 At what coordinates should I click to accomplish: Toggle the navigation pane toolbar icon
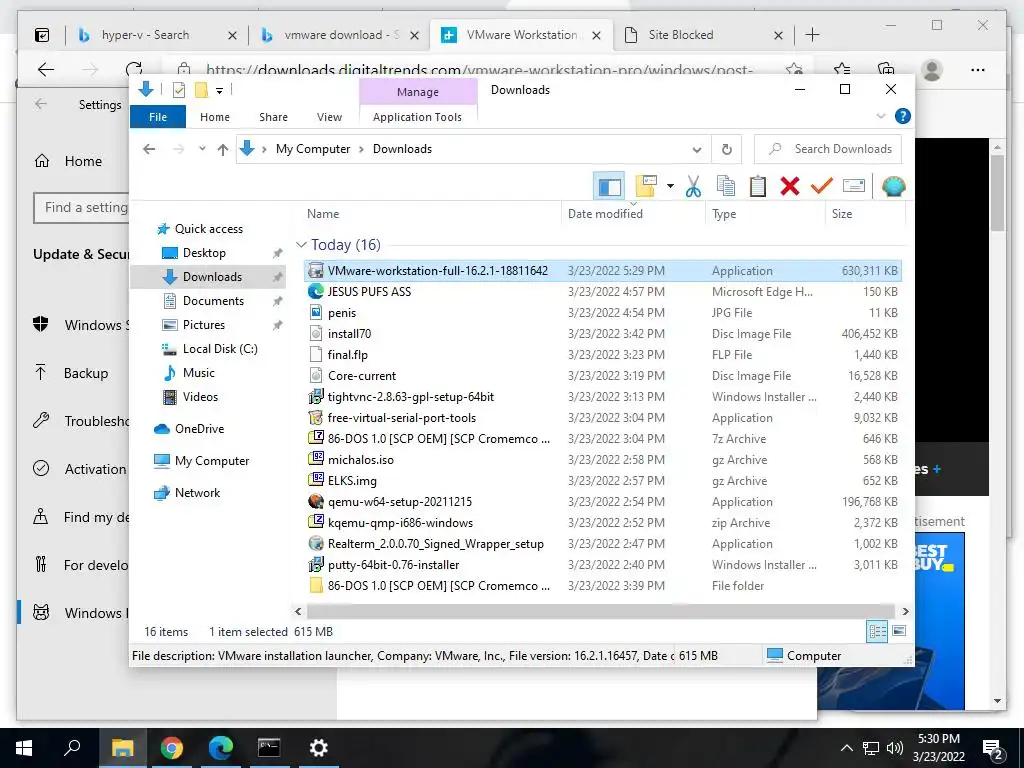(x=609, y=187)
